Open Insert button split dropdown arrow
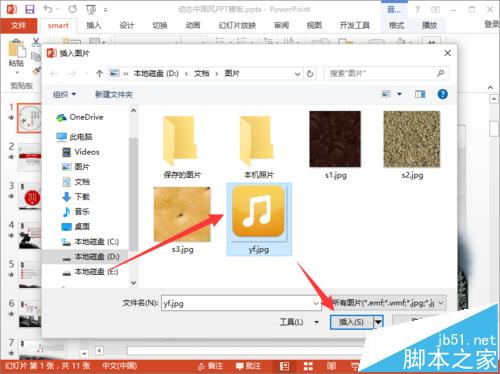The height and width of the screenshot is (374, 500). pyautogui.click(x=378, y=322)
